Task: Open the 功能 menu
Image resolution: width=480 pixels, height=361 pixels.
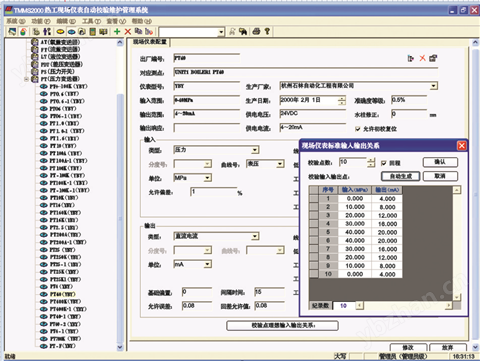Action: [x=41, y=21]
